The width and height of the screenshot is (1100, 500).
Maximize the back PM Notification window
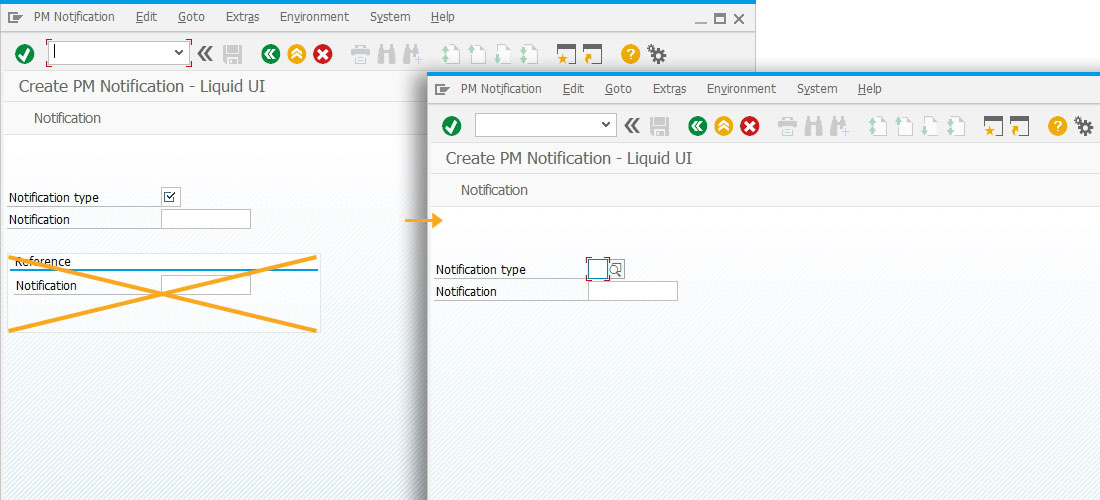(720, 19)
